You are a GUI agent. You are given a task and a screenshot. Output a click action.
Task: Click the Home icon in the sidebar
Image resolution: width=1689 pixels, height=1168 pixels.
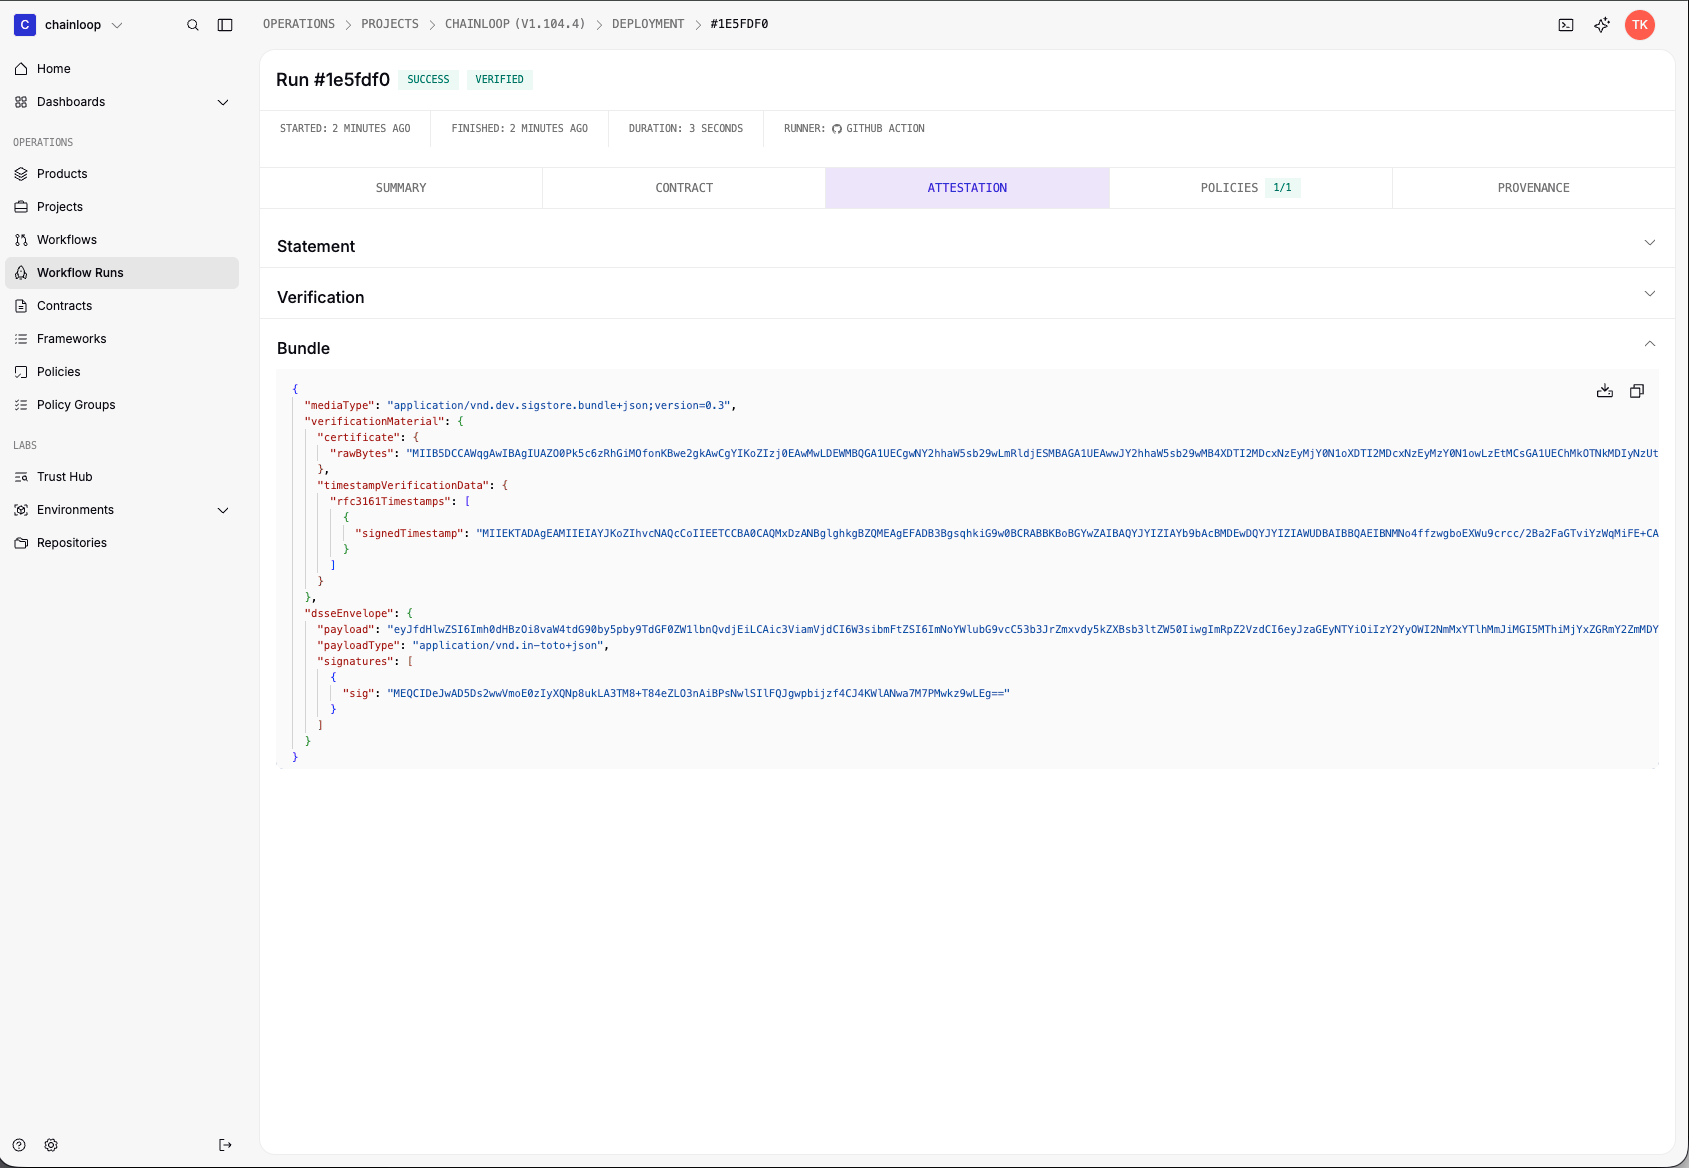21,69
